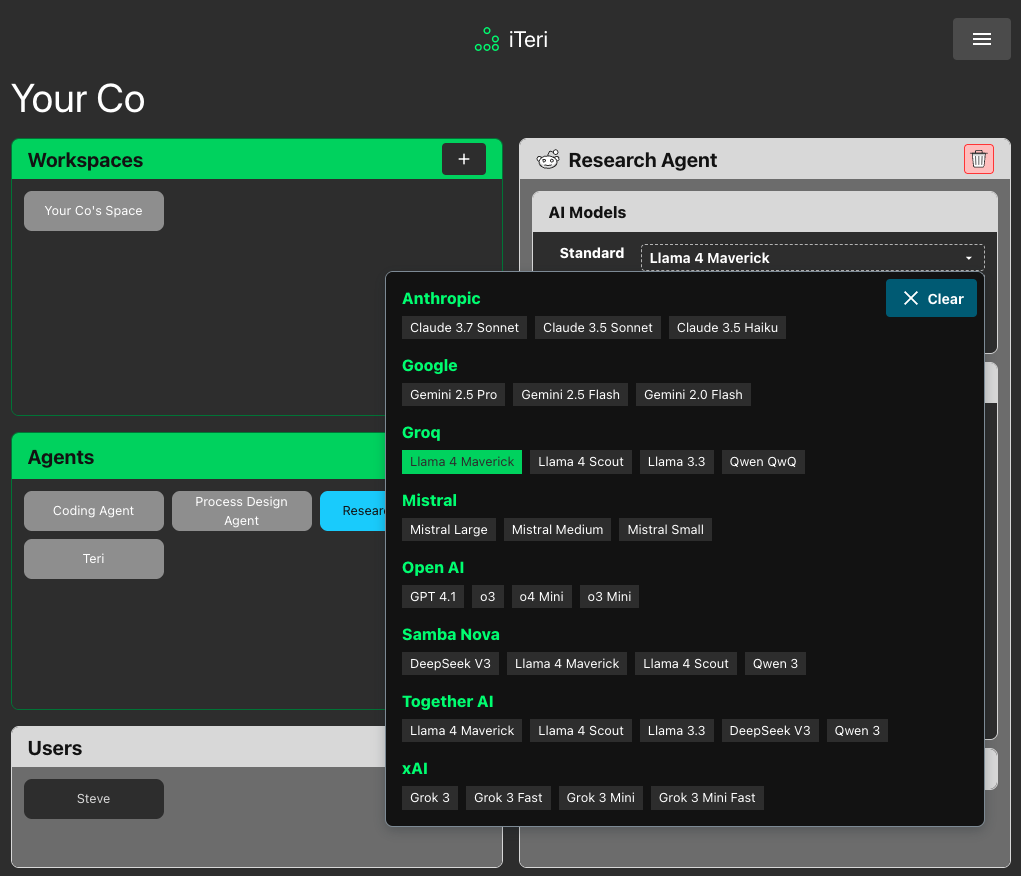Select the Coding Agent

coord(93,510)
